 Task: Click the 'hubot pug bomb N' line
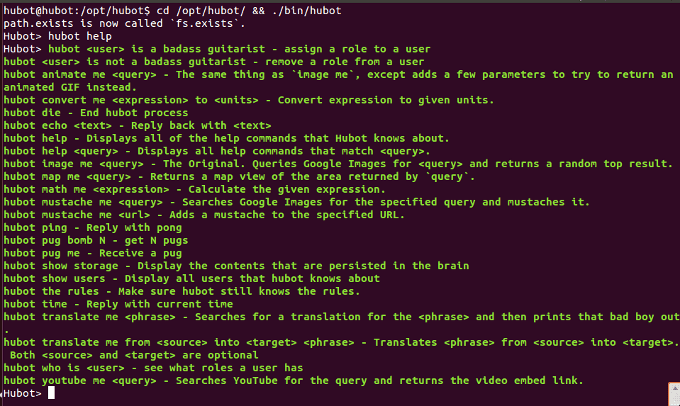[96, 240]
